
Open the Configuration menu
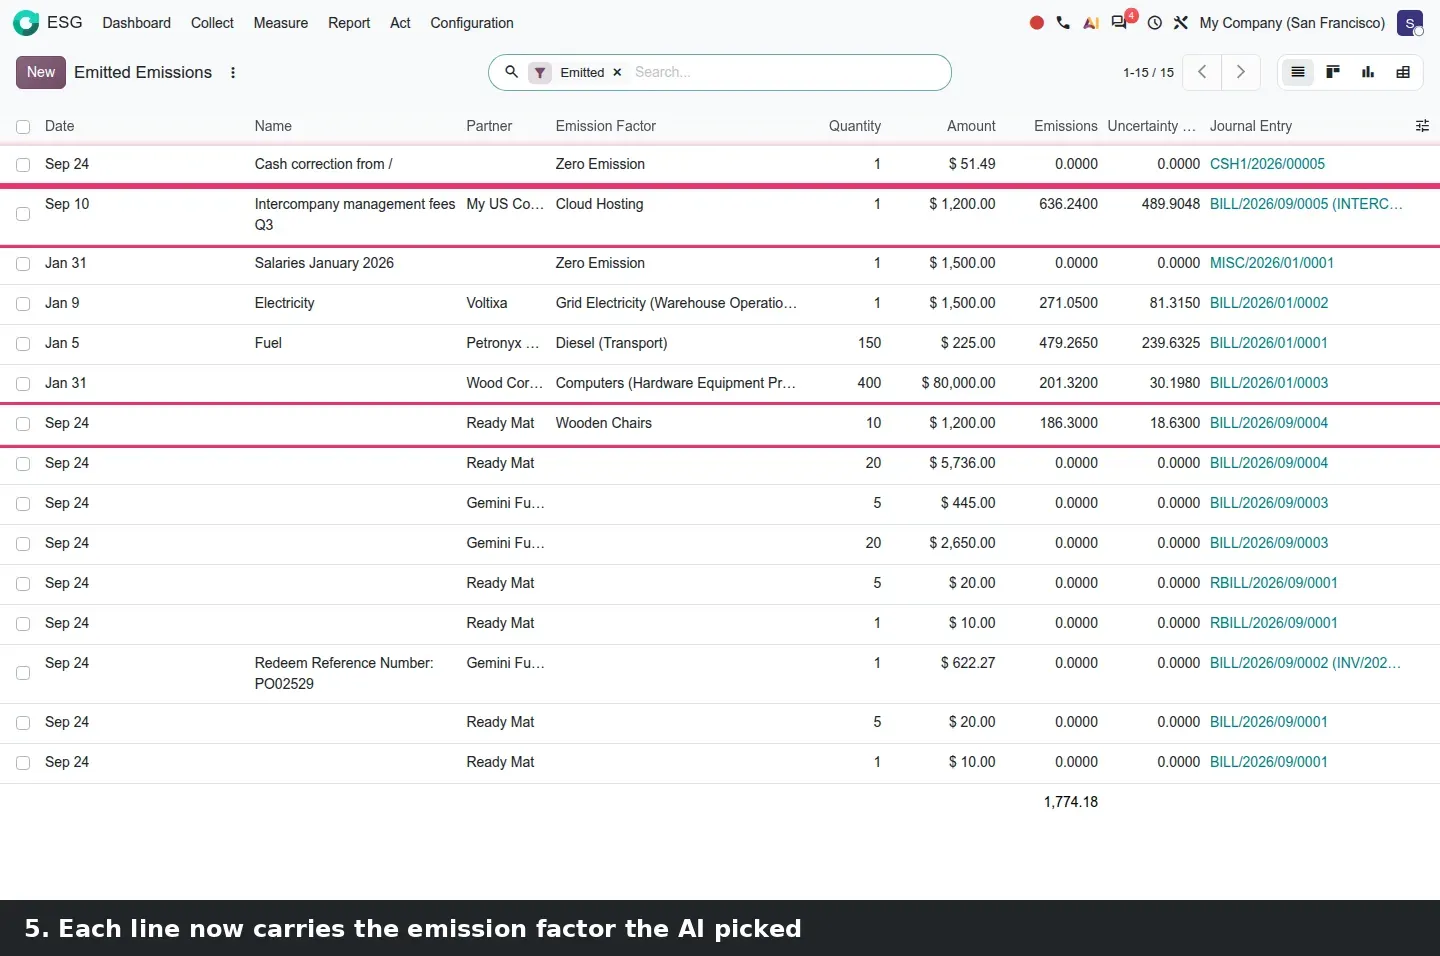pyautogui.click(x=472, y=22)
